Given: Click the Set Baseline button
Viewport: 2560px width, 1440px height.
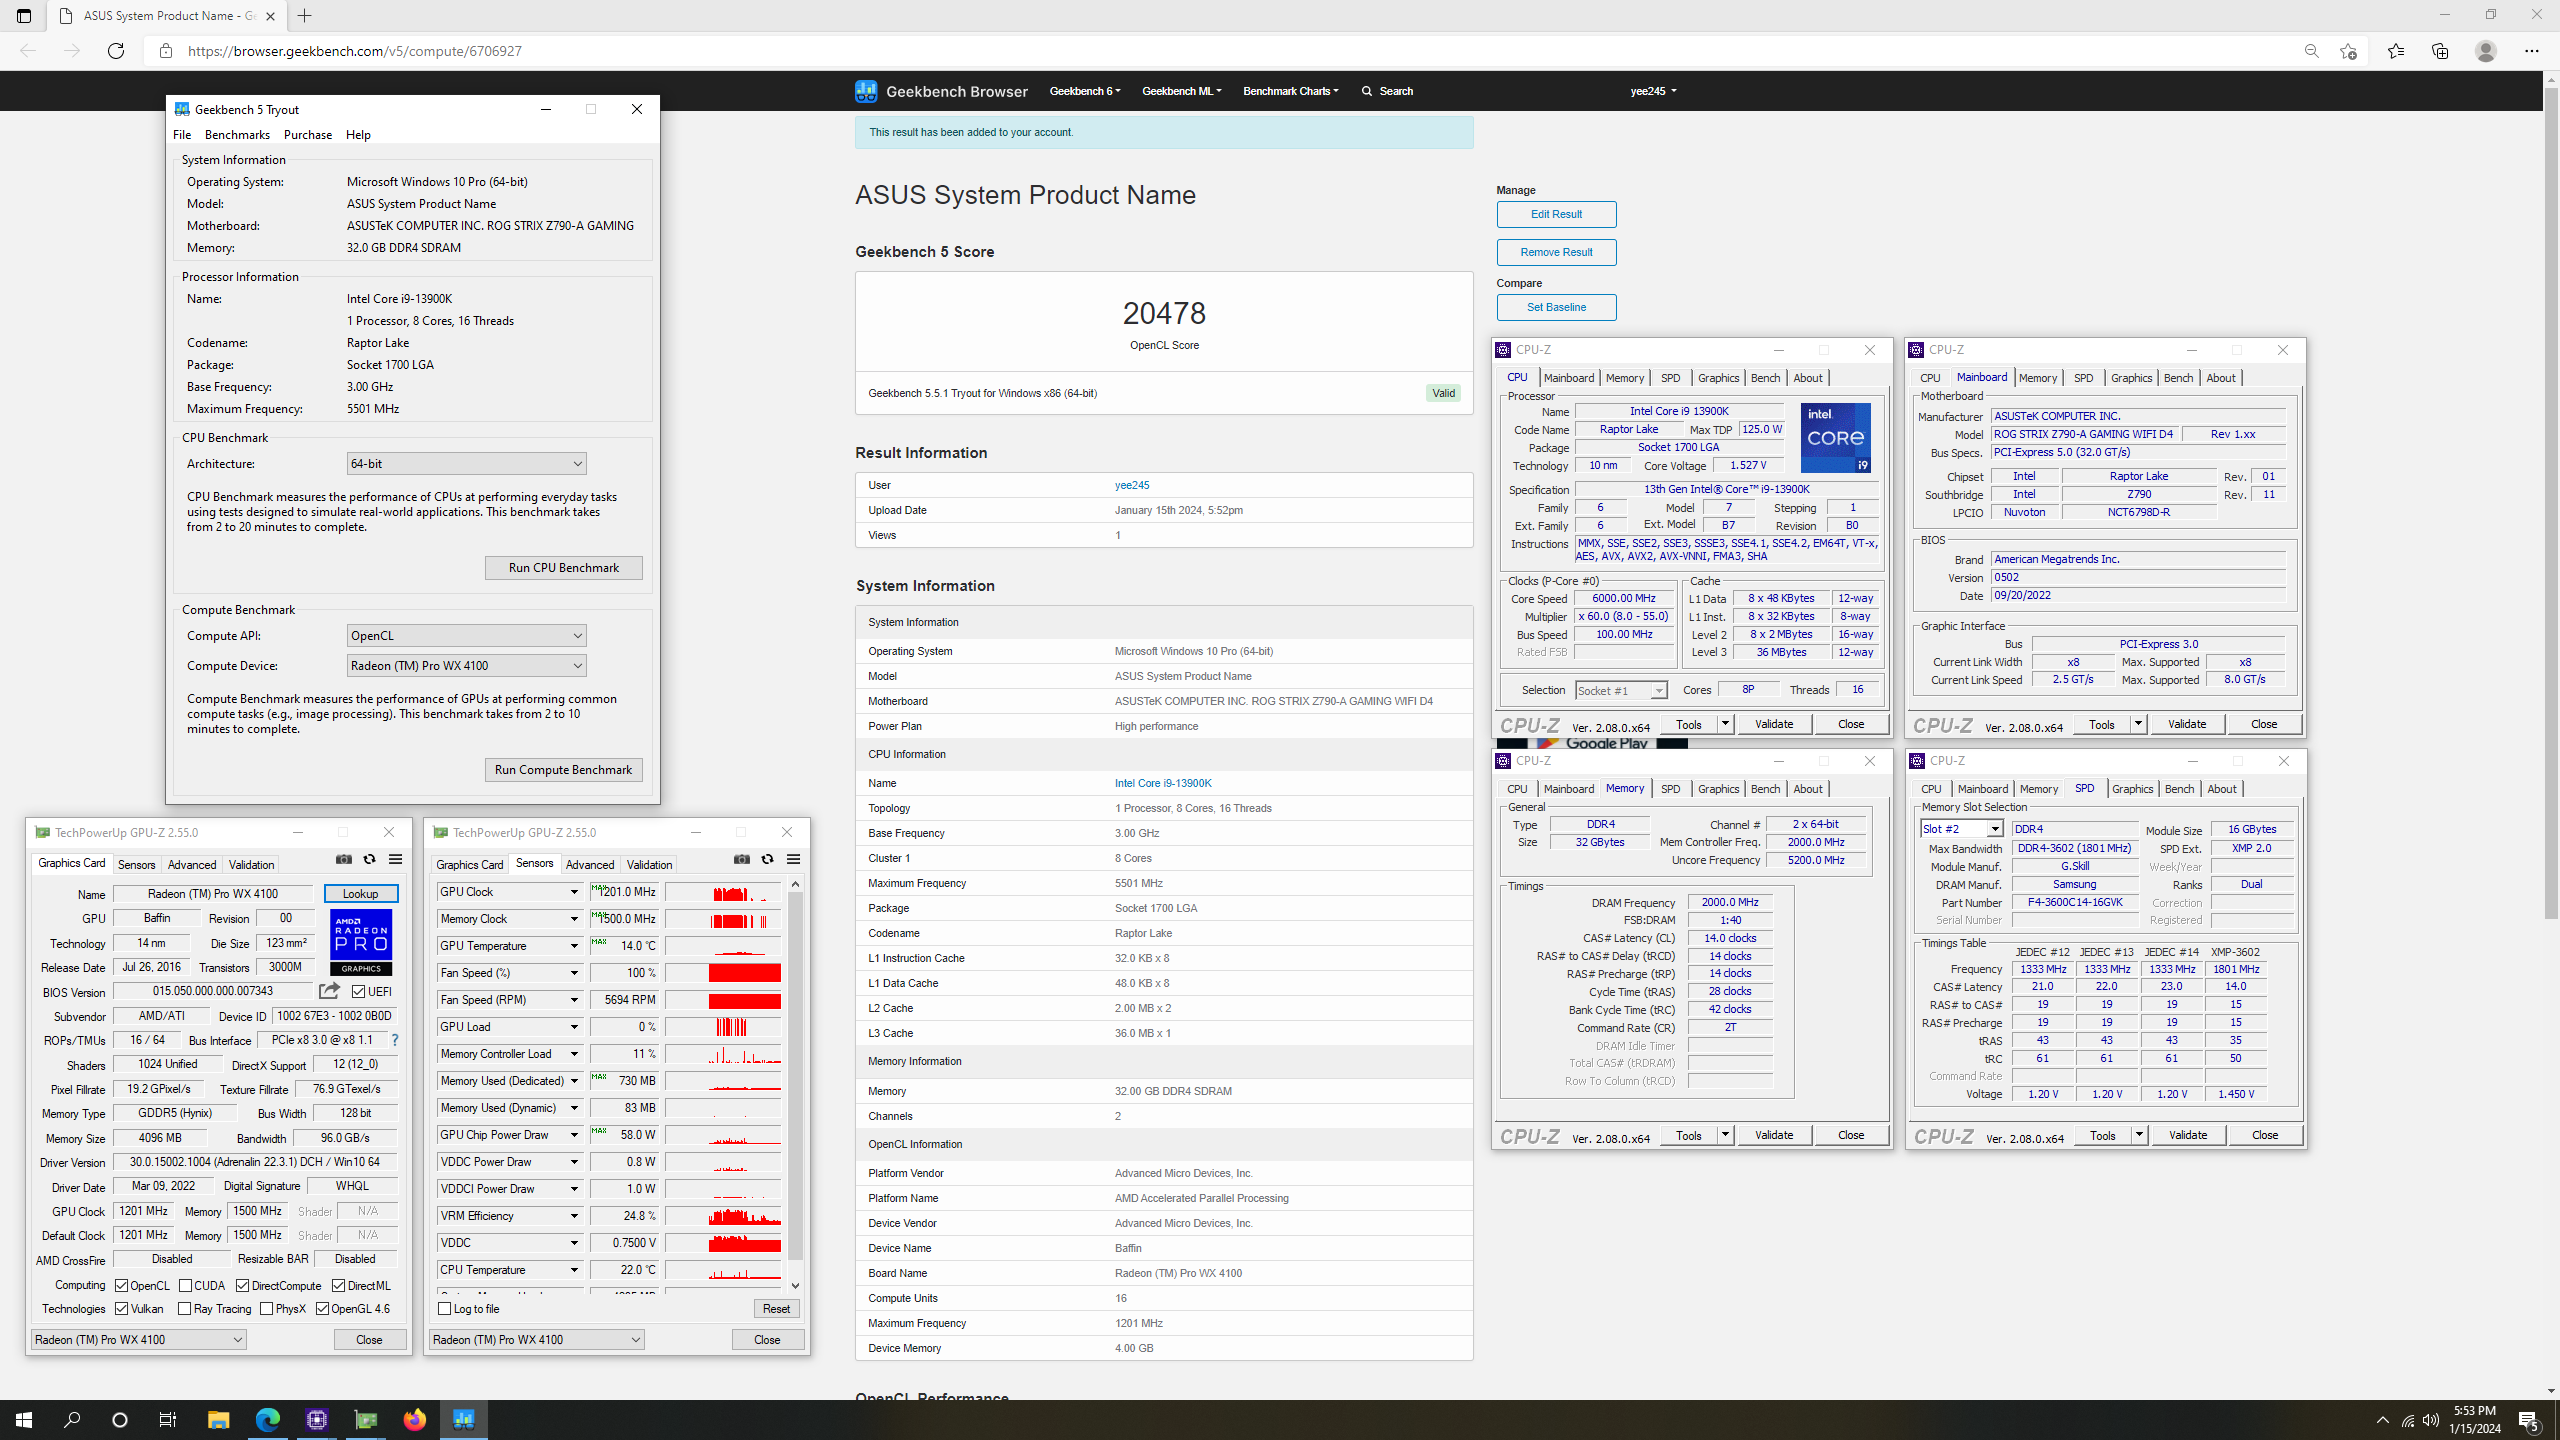Looking at the screenshot, I should pos(1556,307).
